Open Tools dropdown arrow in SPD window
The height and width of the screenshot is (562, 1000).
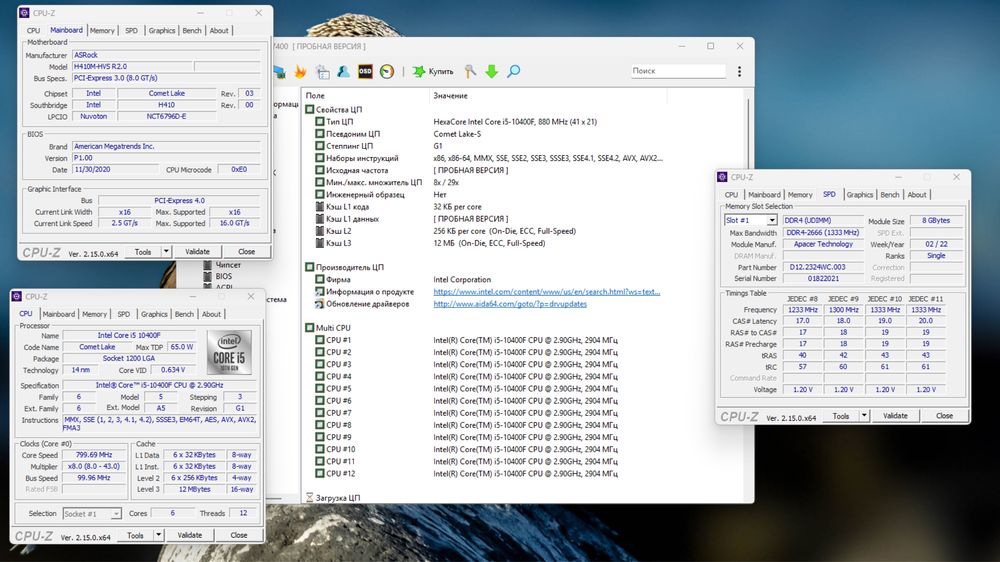(863, 416)
